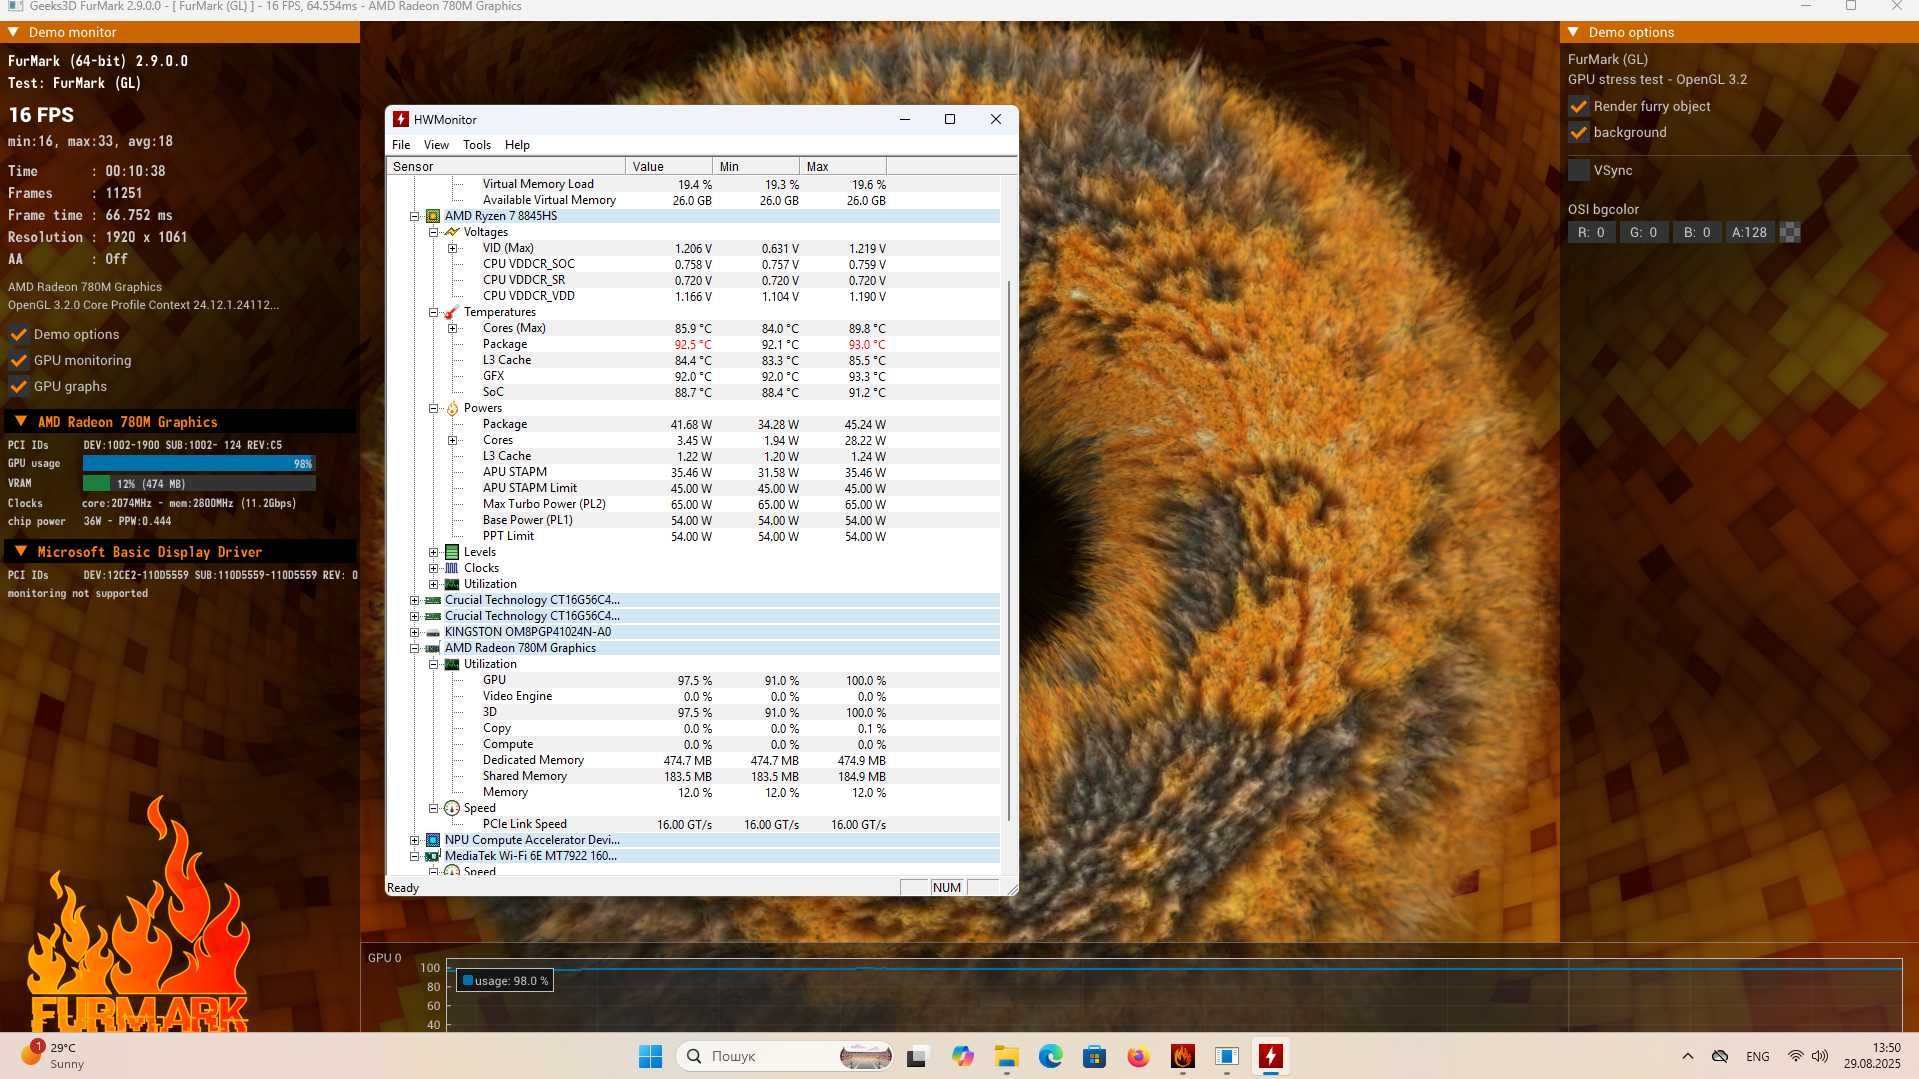Click the KINGSTON drive icon
Image resolution: width=1919 pixels, height=1079 pixels.
point(433,632)
